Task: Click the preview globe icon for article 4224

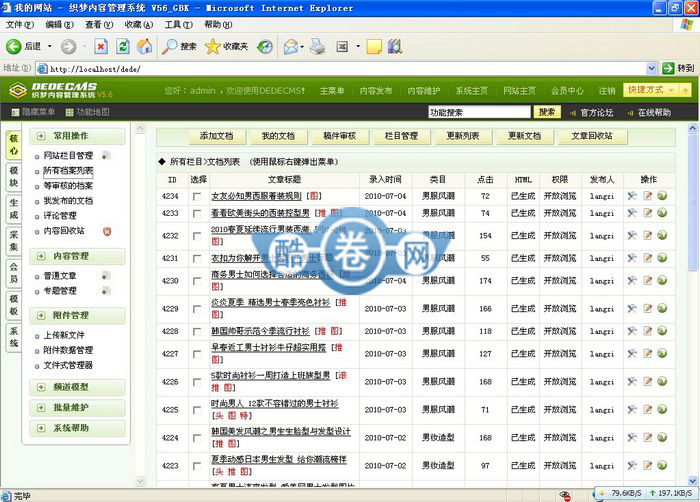Action: coord(662,437)
